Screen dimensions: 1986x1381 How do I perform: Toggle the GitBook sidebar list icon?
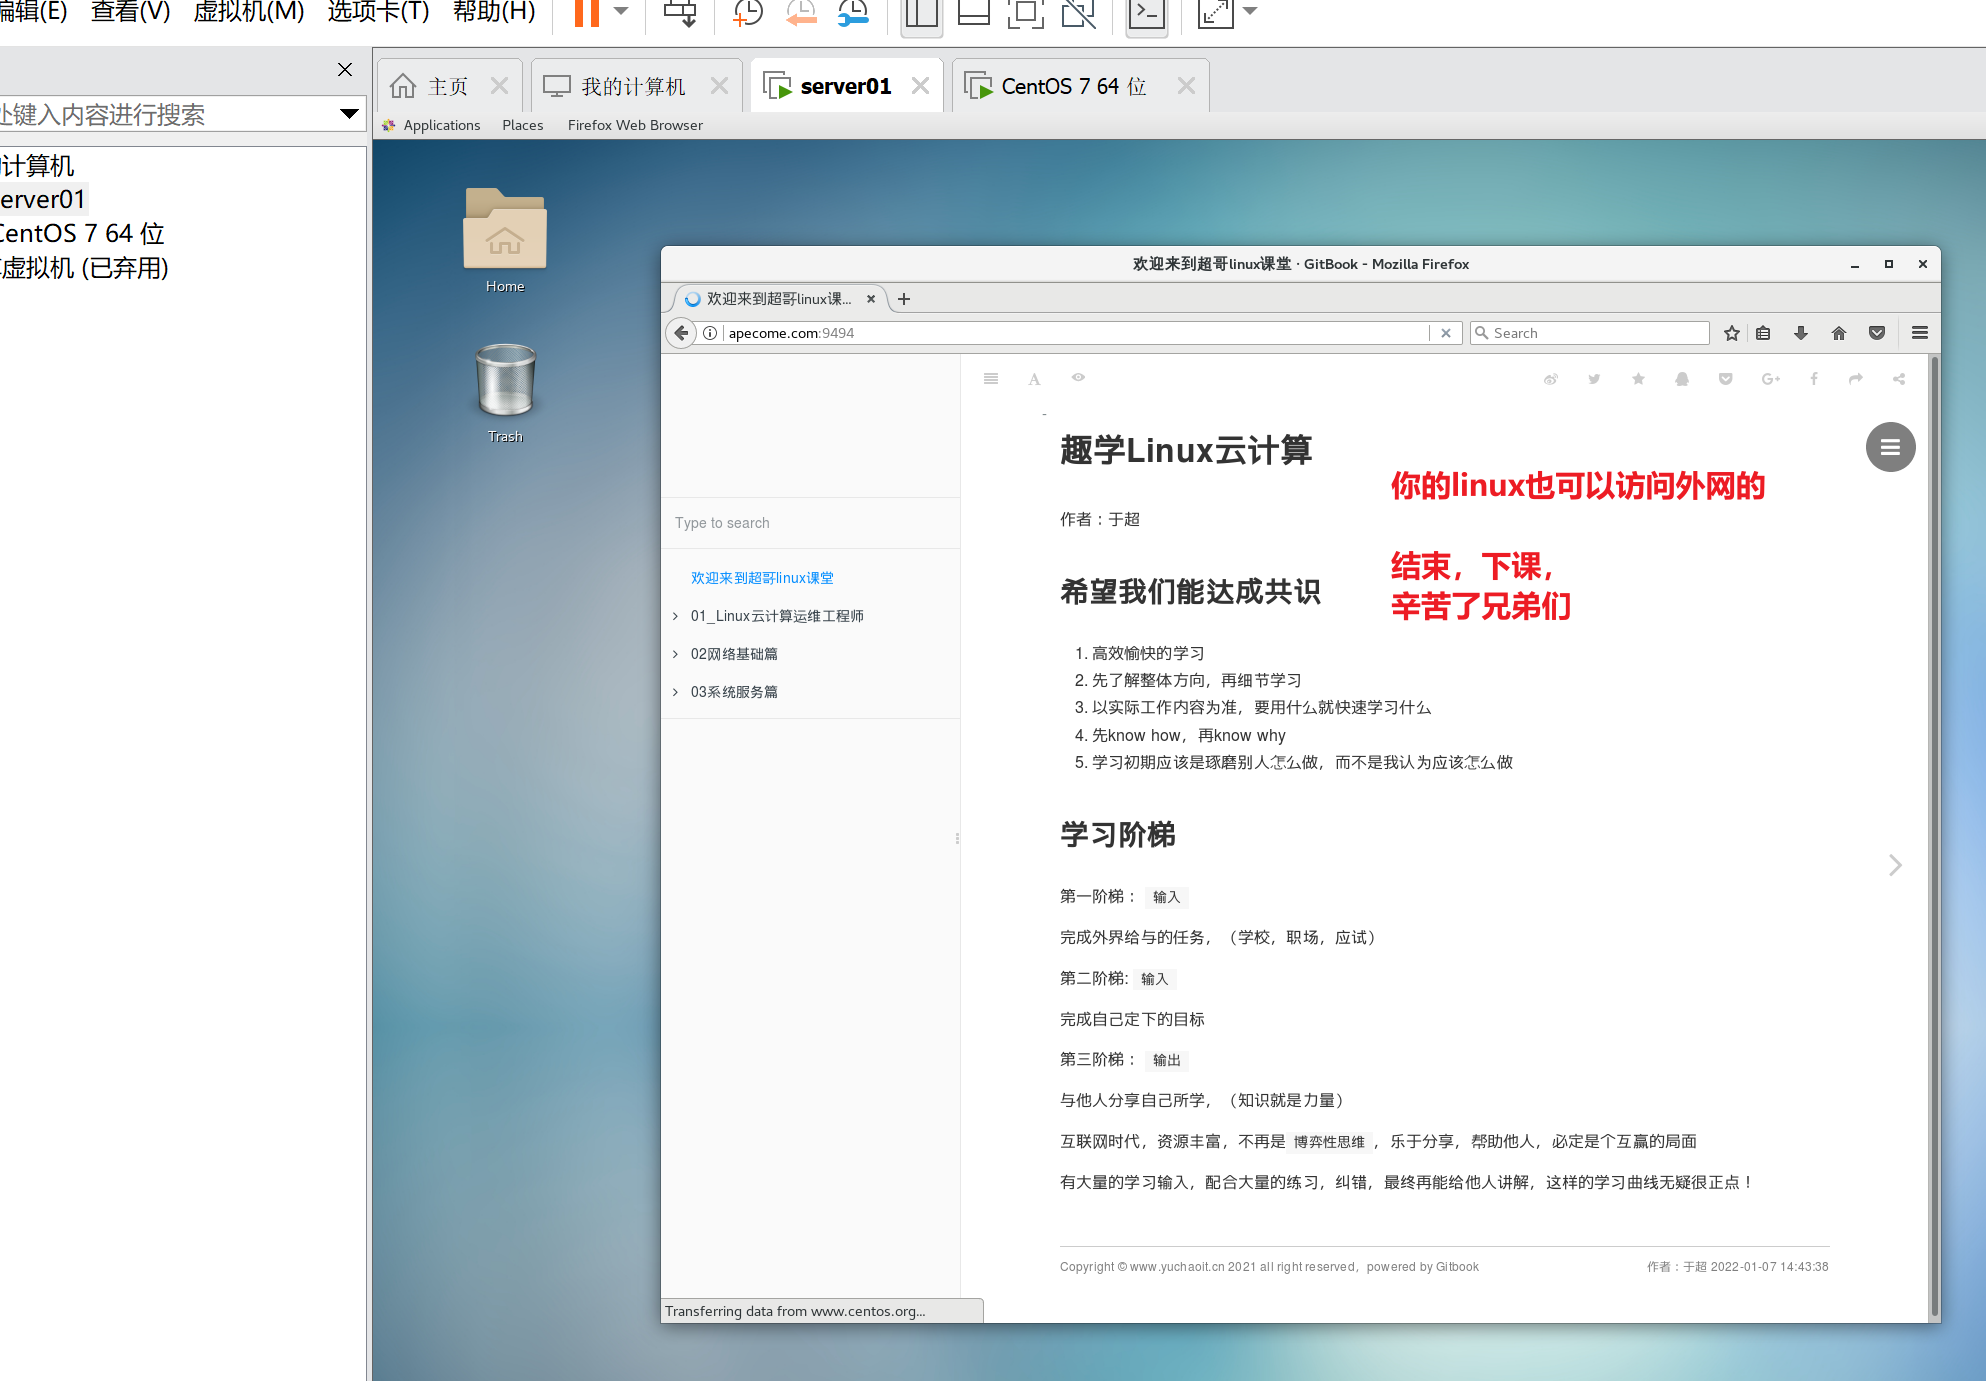991,379
